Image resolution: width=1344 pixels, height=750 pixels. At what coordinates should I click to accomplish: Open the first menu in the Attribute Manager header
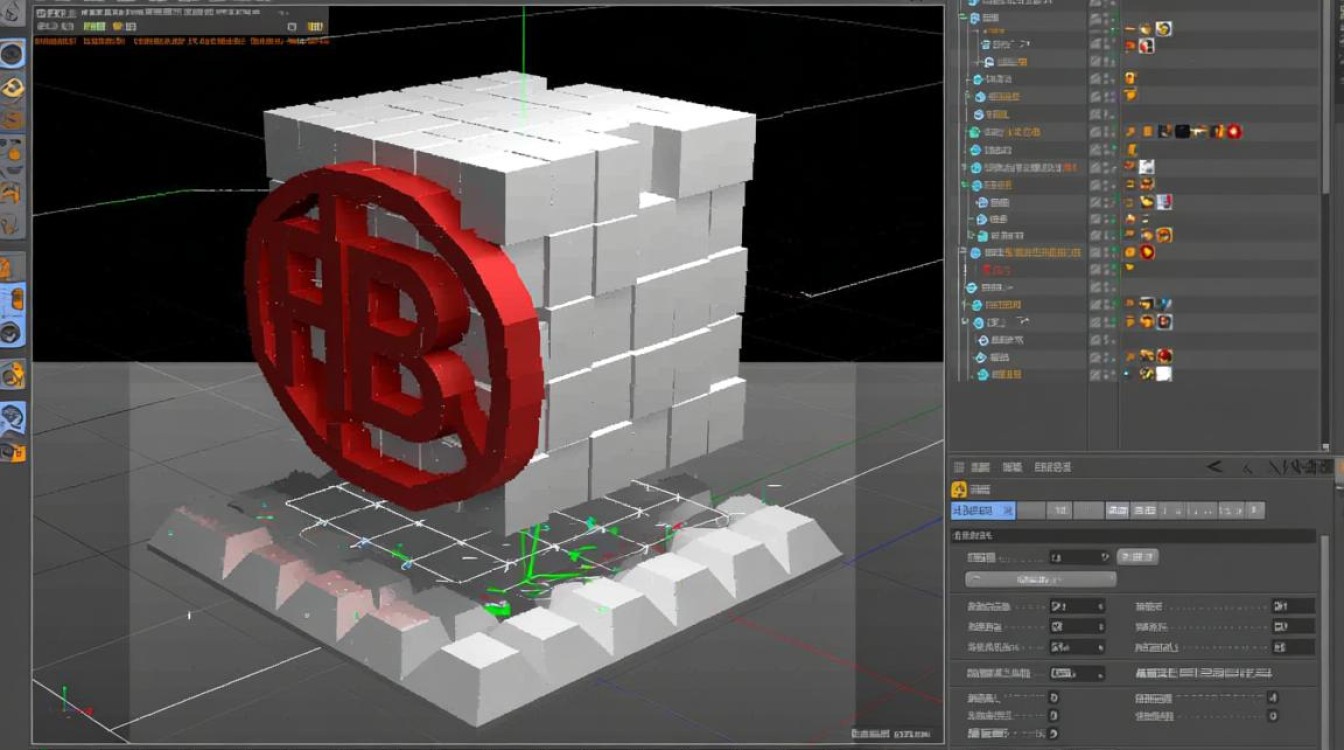coord(980,467)
